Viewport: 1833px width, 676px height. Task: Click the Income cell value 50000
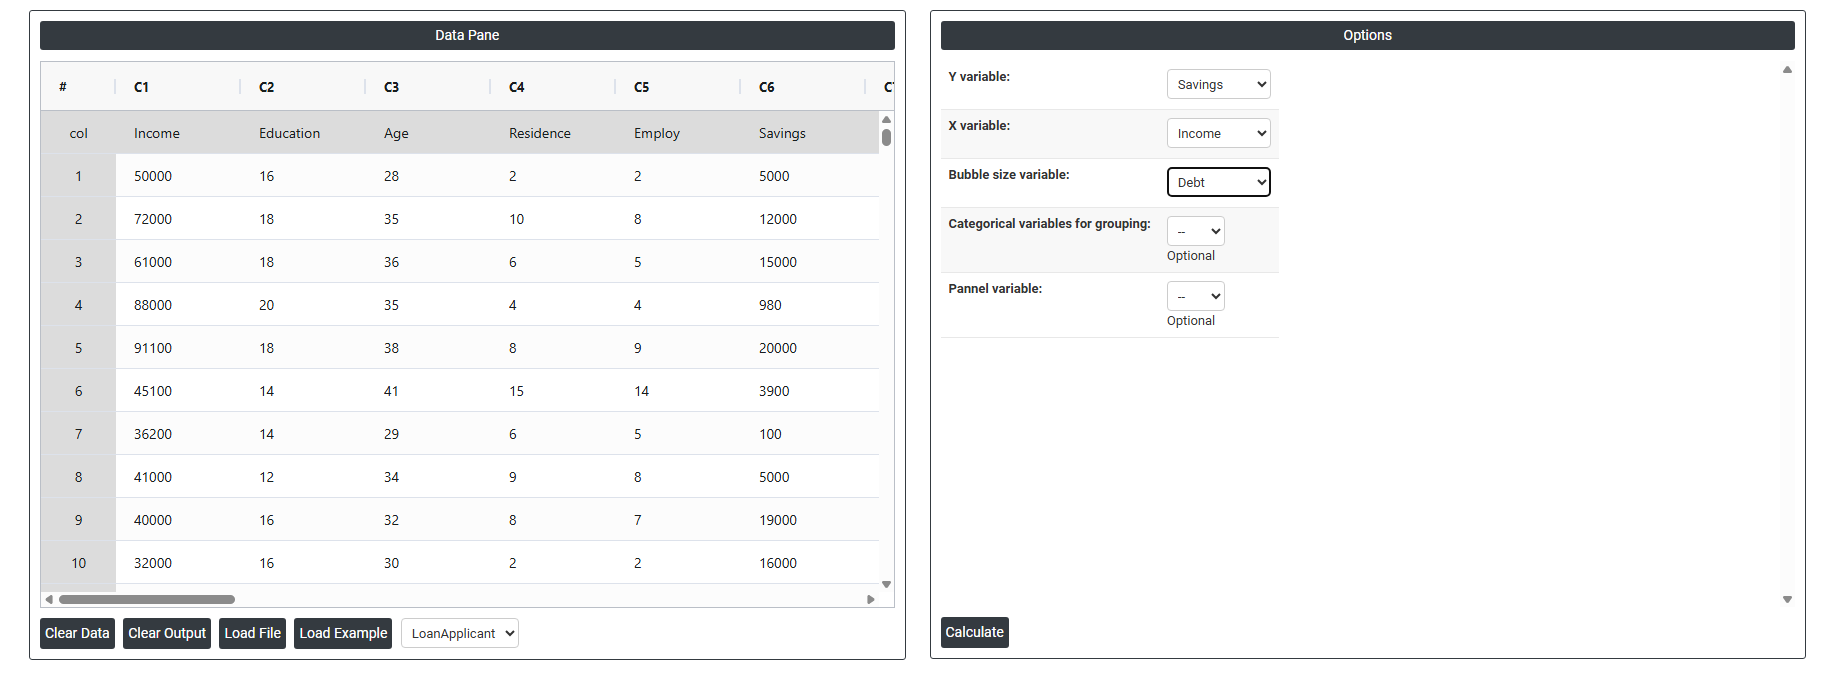tap(153, 177)
